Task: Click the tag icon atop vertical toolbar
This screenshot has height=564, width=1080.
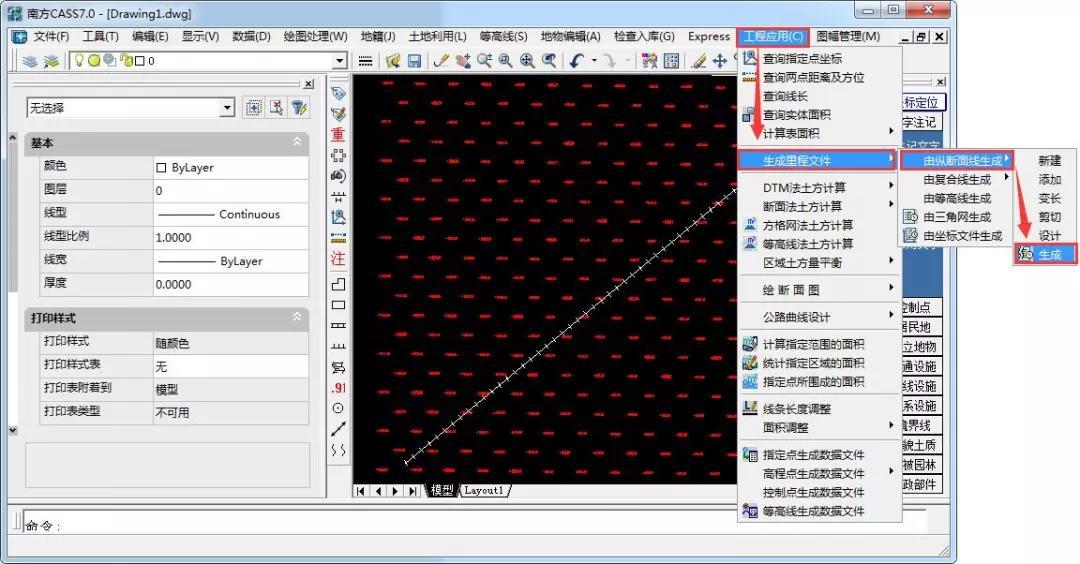Action: point(338,93)
